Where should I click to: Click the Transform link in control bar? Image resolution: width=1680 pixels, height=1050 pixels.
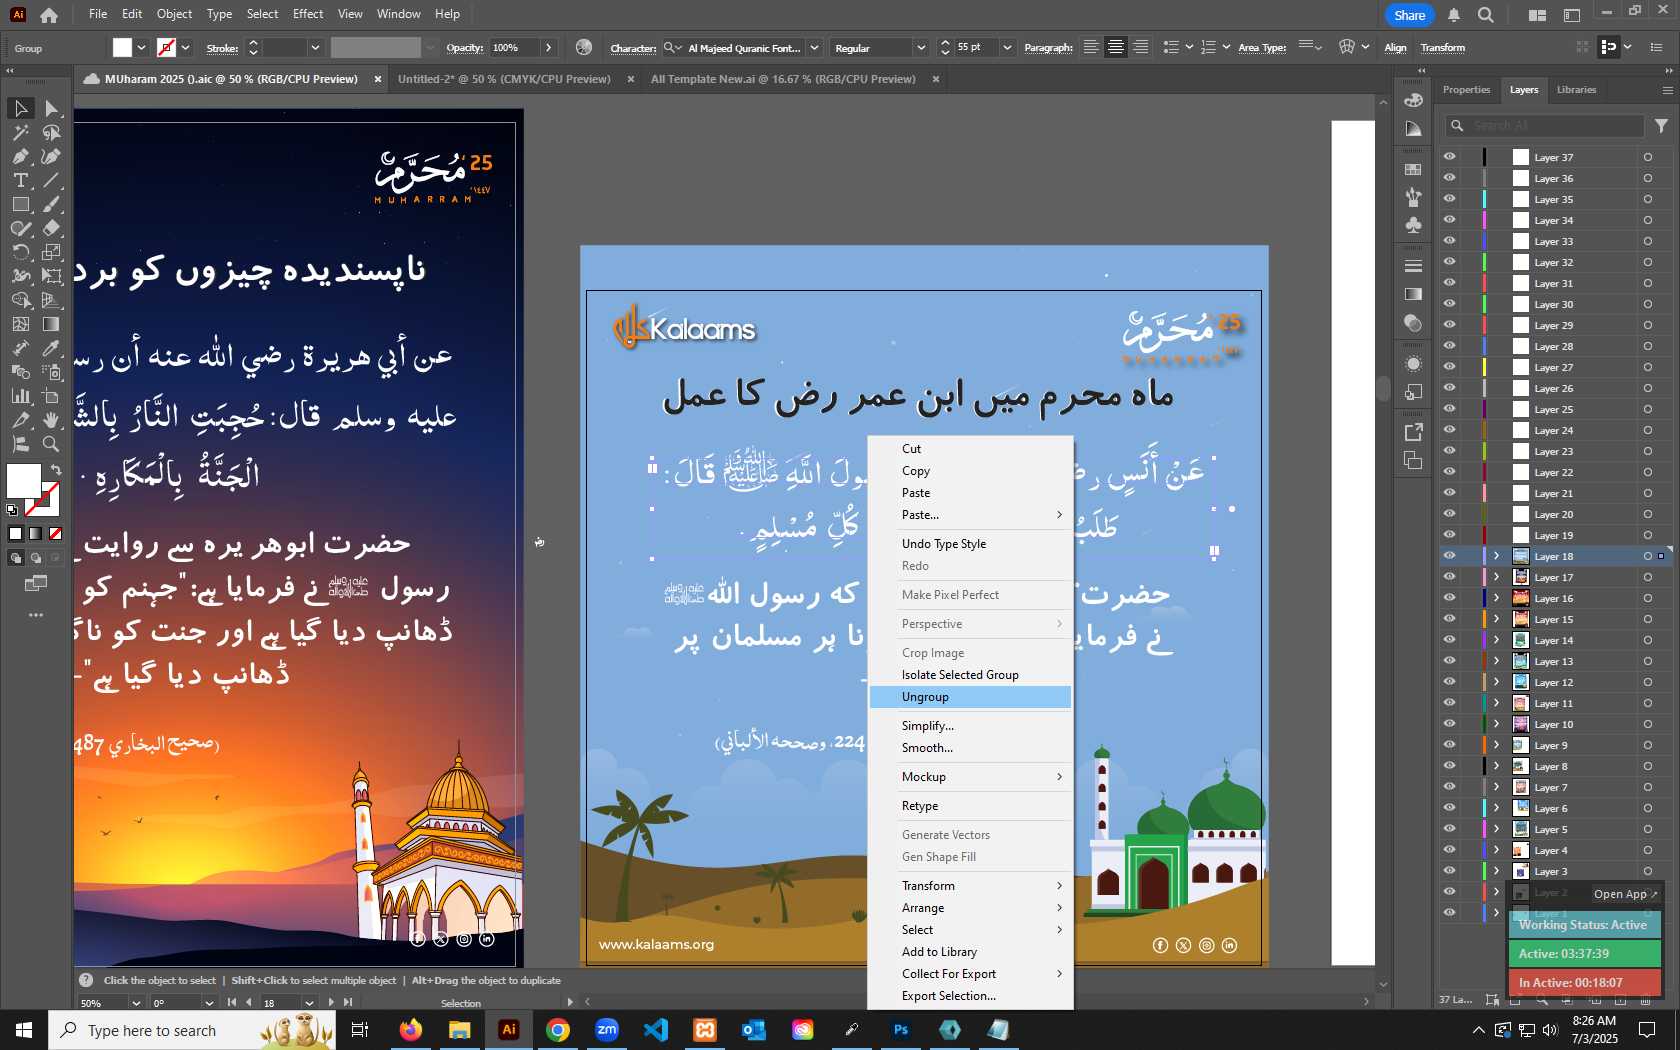[x=1443, y=48]
